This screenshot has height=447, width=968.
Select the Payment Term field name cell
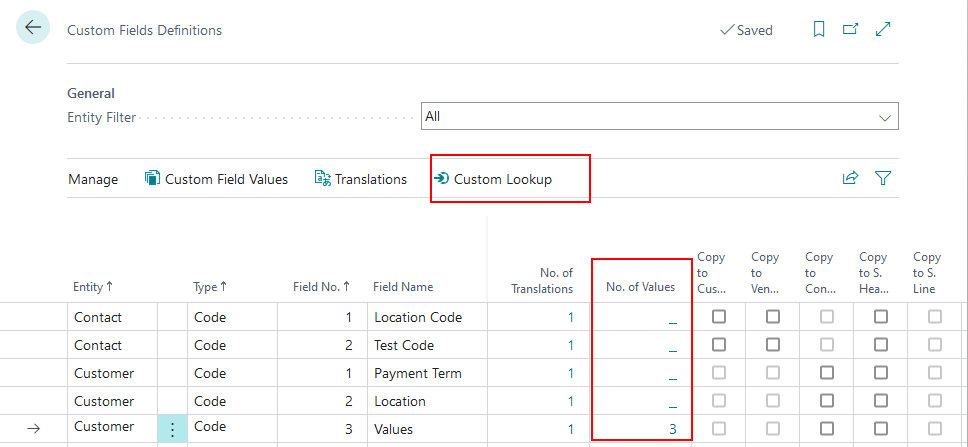click(418, 373)
